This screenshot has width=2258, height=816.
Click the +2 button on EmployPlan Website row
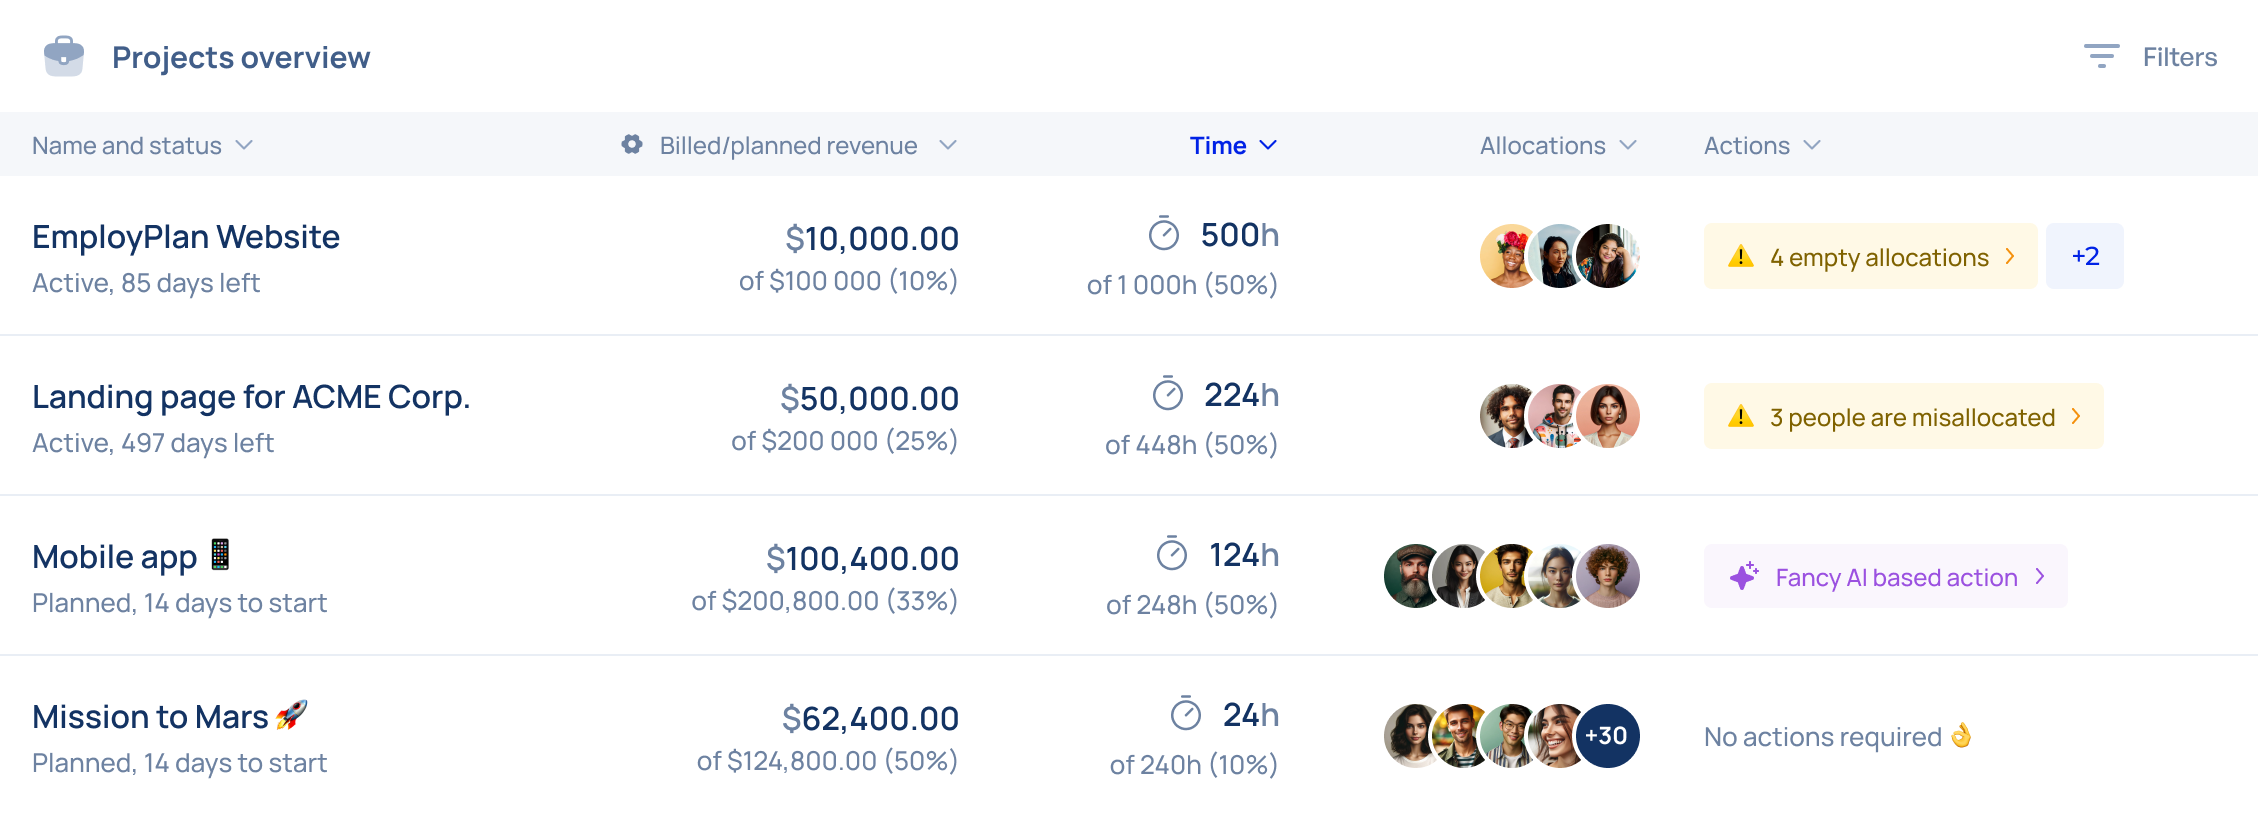2085,256
